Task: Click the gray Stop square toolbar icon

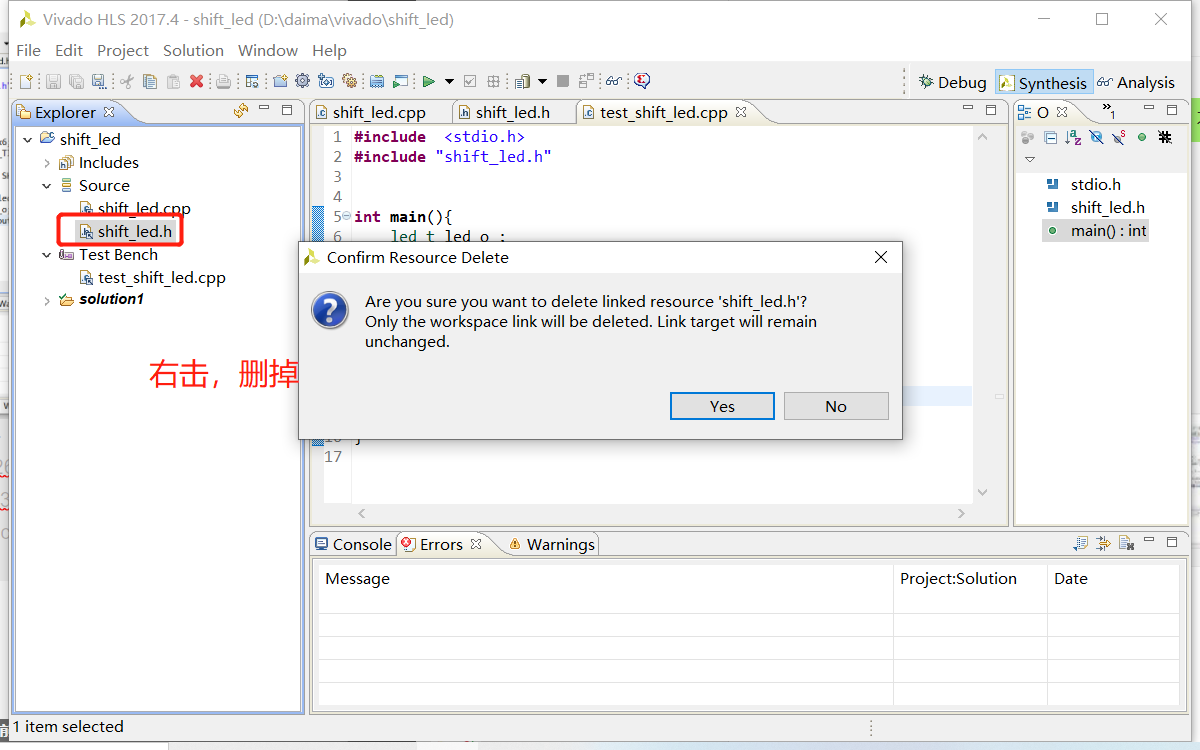Action: 562,81
